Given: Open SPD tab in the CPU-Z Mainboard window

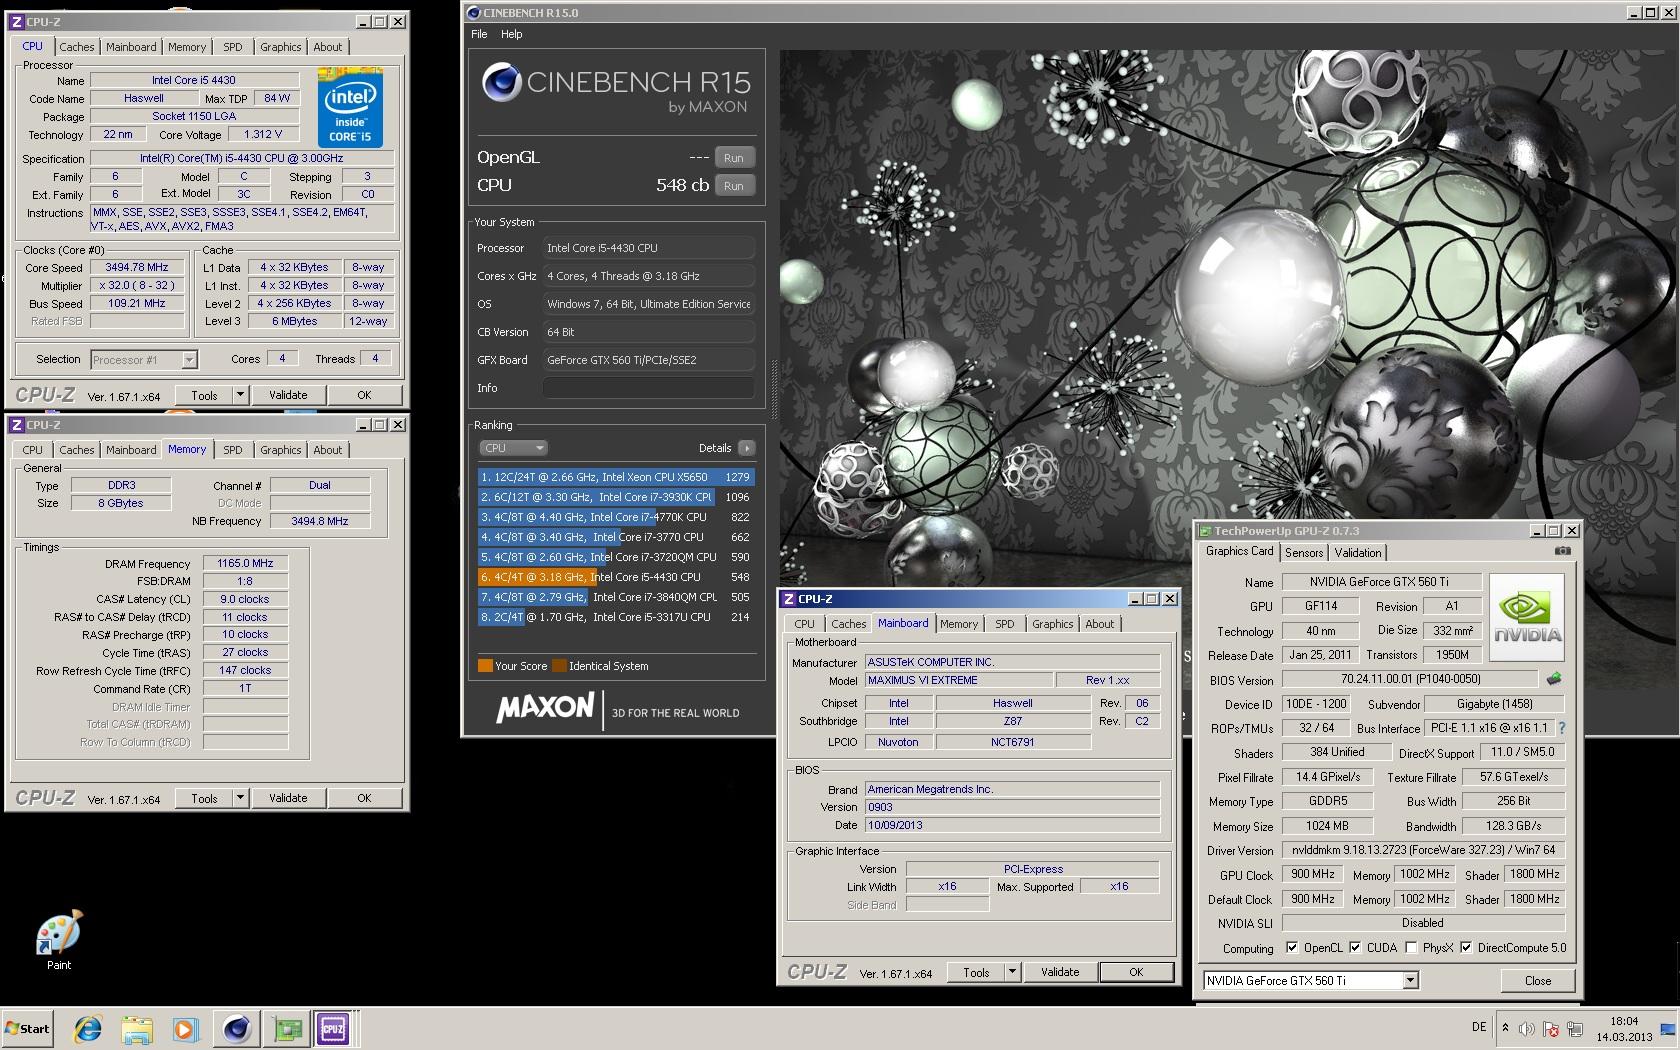Looking at the screenshot, I should point(1005,624).
